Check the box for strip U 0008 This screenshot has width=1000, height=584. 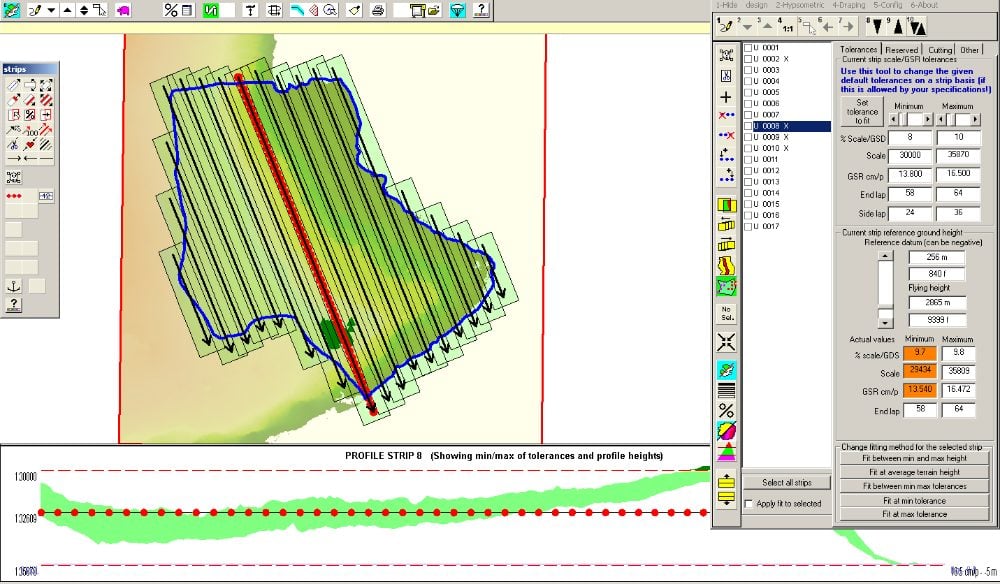coord(748,126)
